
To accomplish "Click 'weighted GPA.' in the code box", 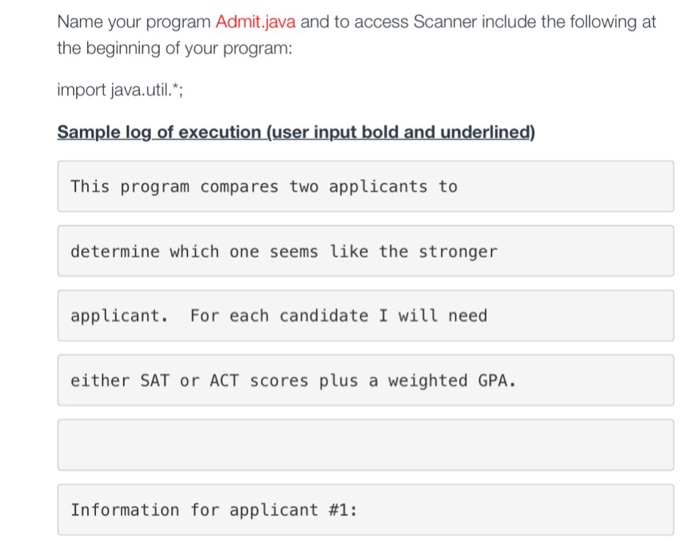I will [x=452, y=380].
